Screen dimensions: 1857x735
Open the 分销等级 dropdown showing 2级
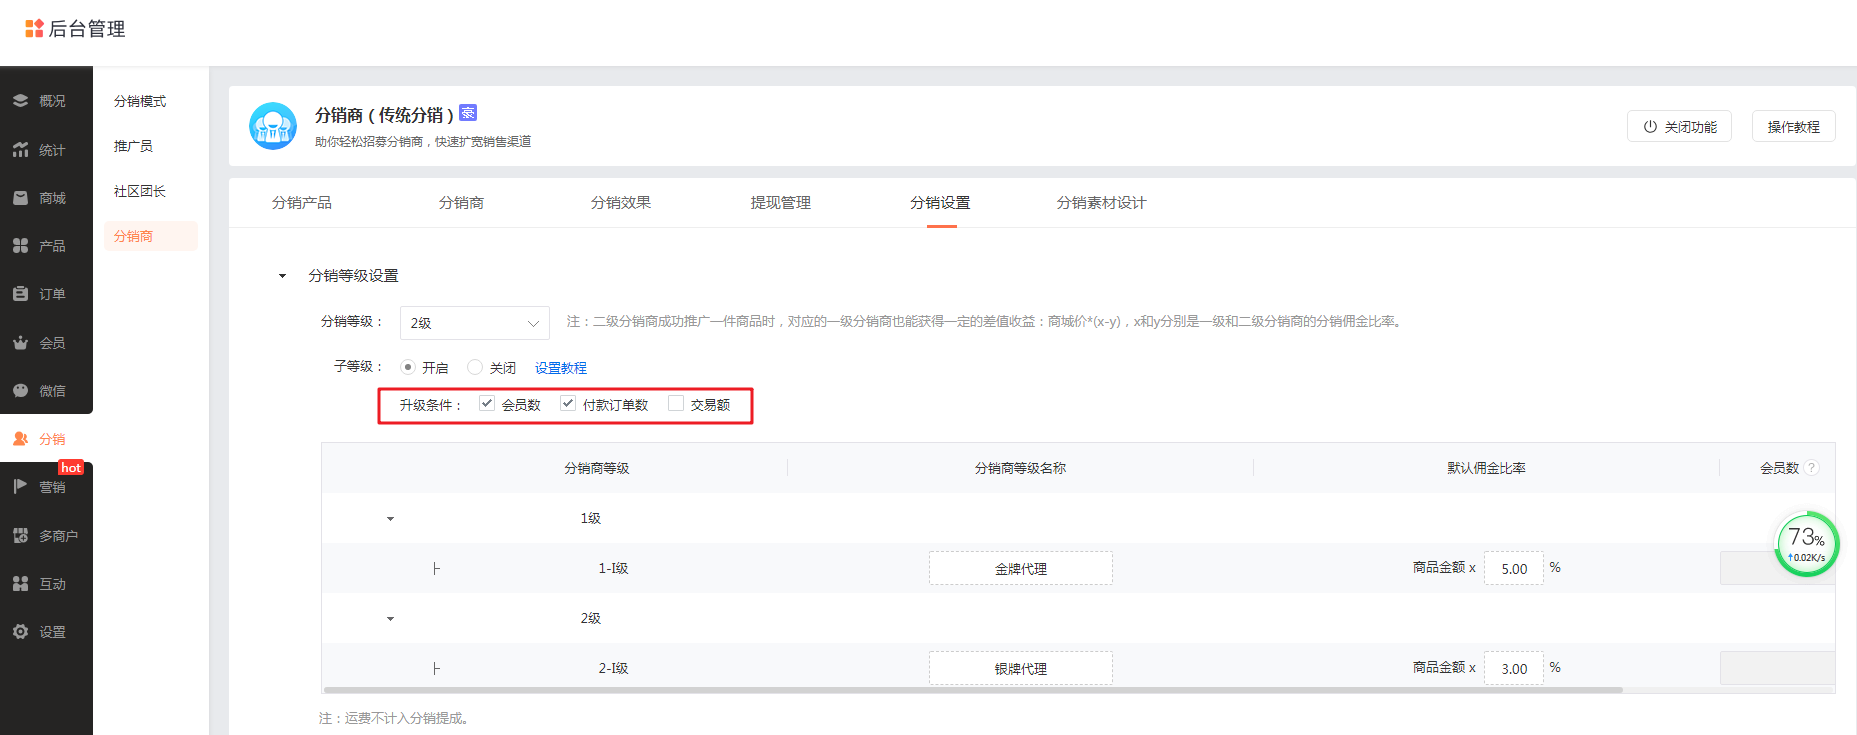[x=474, y=323]
